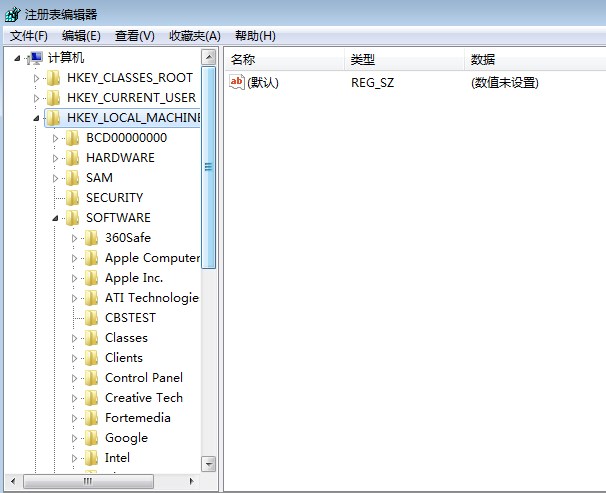The image size is (606, 493).
Task: Open the 编辑(E) menu
Action: [x=81, y=36]
